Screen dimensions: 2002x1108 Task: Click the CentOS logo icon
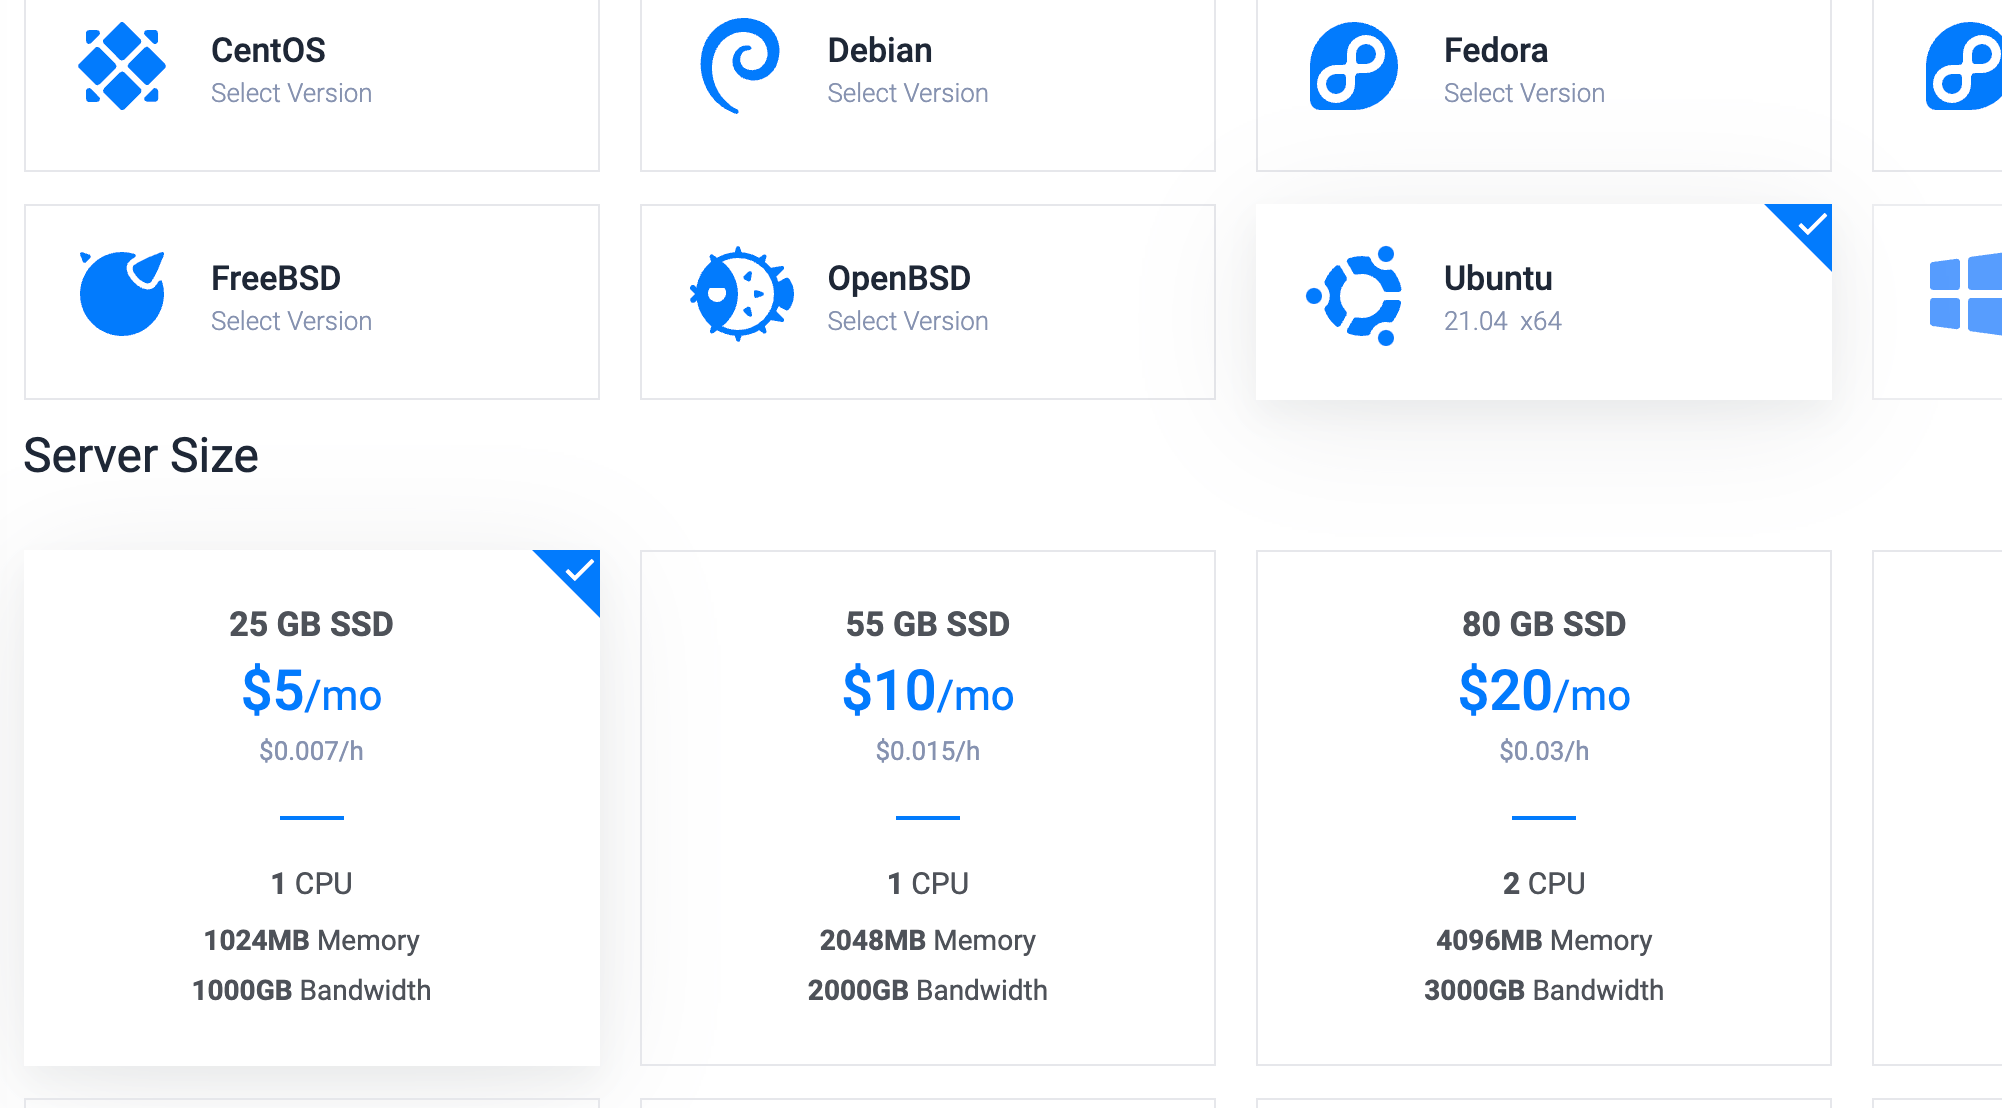tap(122, 66)
